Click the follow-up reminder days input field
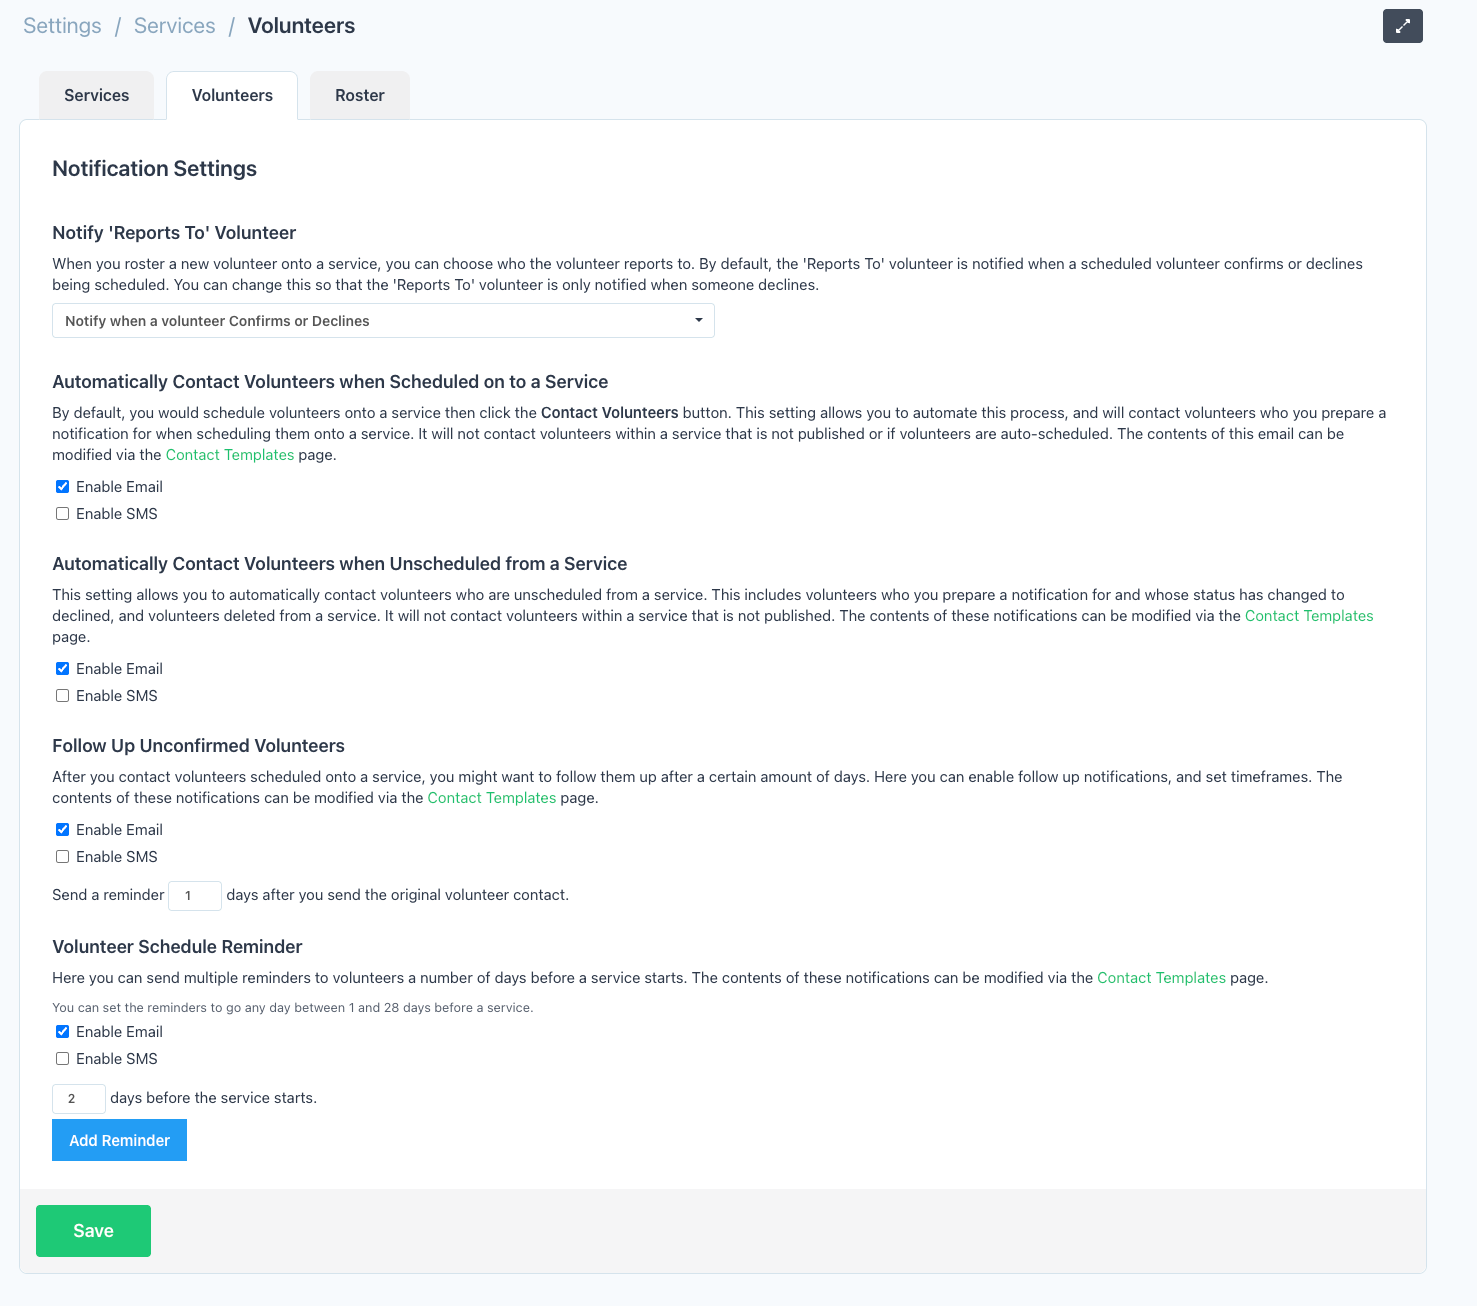 [x=195, y=896]
